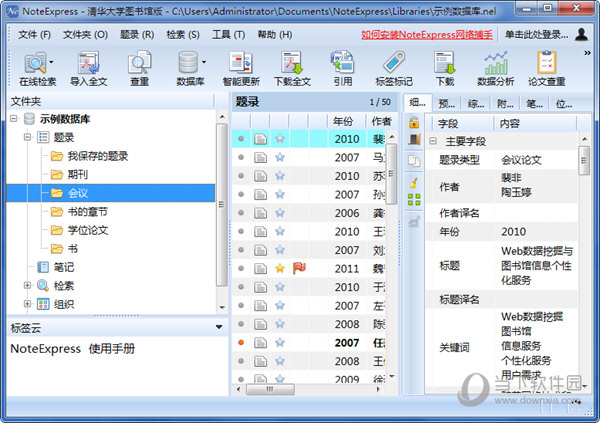Click the red flag on 2011 record

pos(299,268)
